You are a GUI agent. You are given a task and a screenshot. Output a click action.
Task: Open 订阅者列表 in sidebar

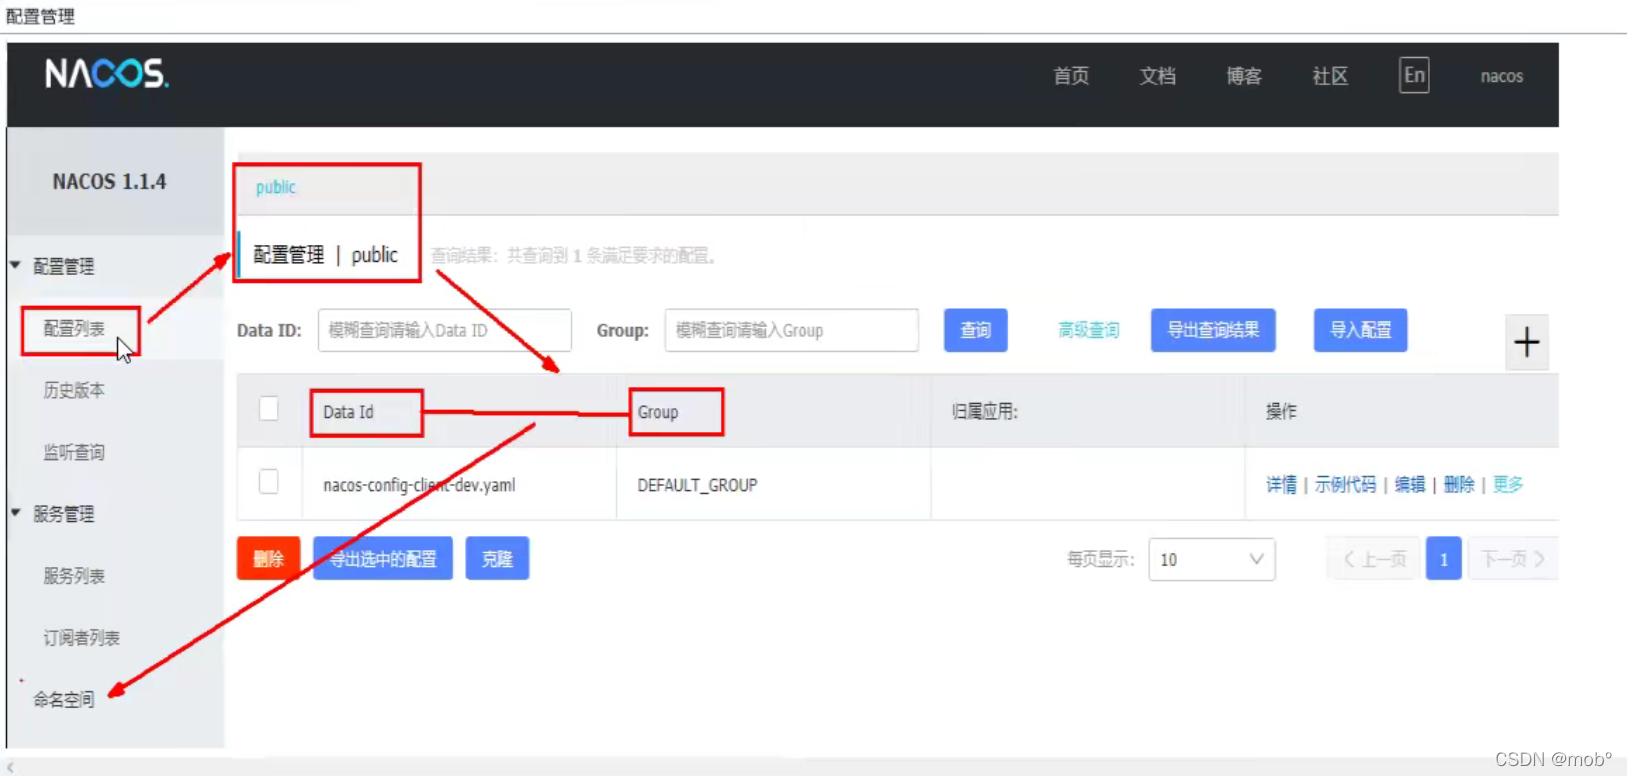point(81,638)
